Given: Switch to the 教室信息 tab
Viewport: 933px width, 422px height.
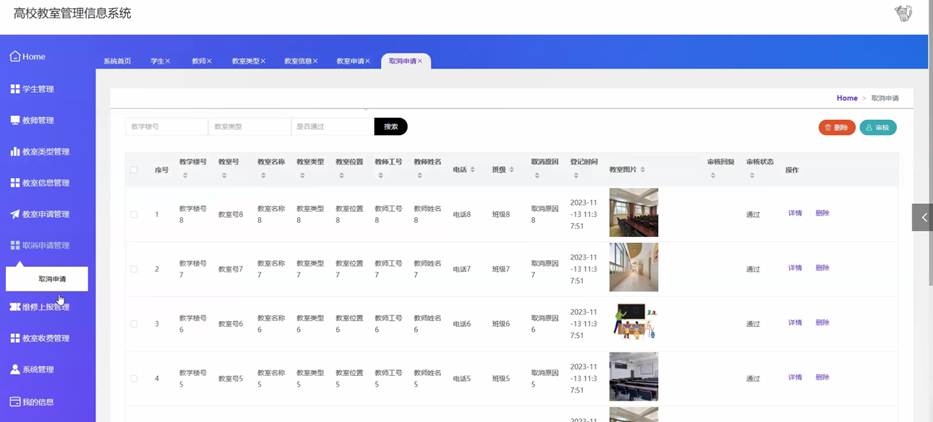Looking at the screenshot, I should 298,61.
